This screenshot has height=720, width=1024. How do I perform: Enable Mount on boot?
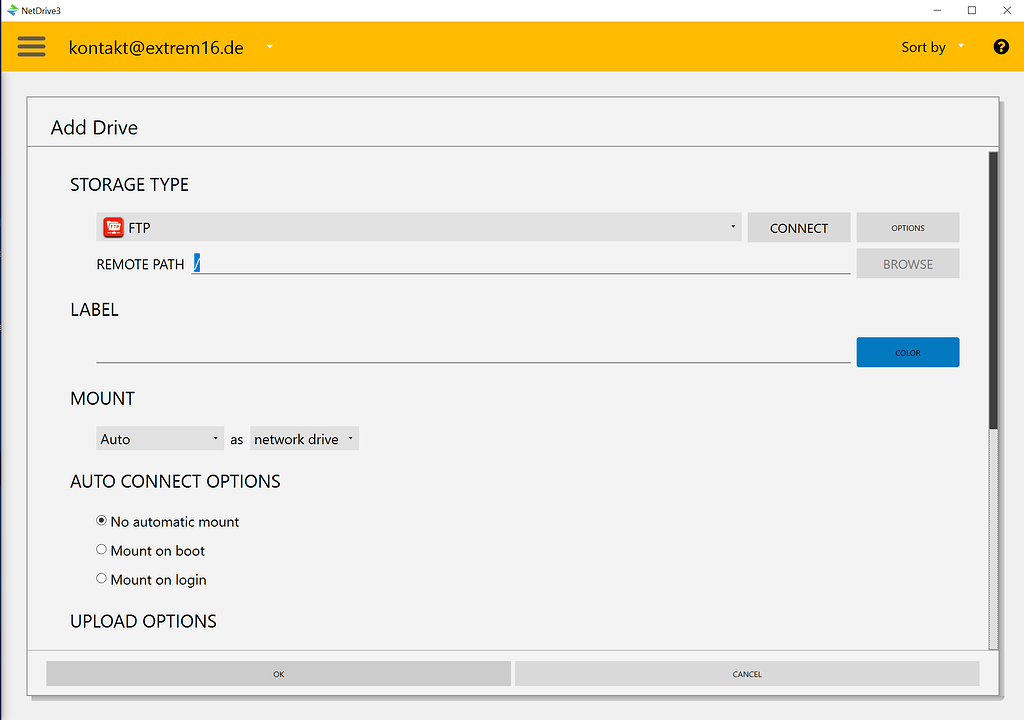101,549
